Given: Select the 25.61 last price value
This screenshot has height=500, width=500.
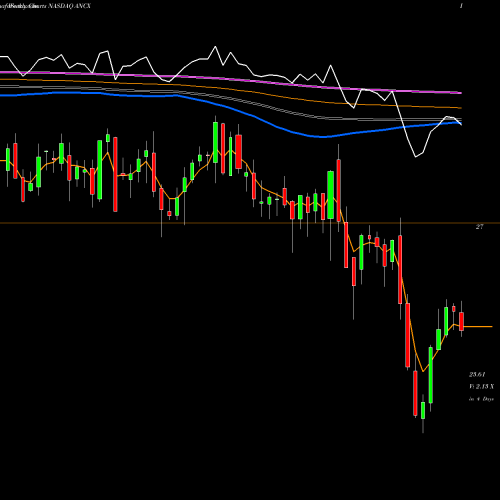Looking at the screenshot, I should point(477,375).
